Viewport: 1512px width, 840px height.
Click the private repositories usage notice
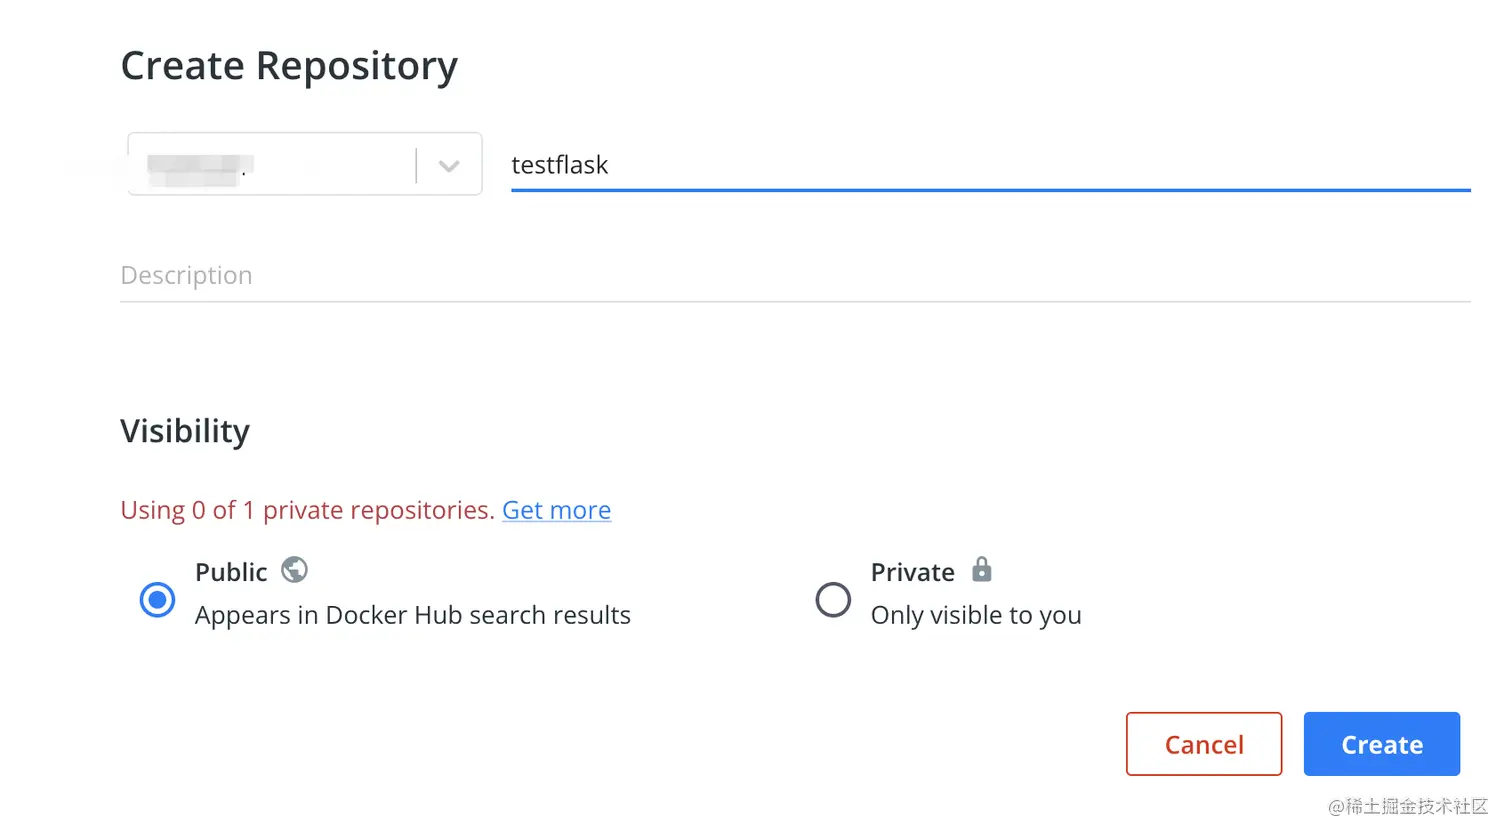coord(307,510)
